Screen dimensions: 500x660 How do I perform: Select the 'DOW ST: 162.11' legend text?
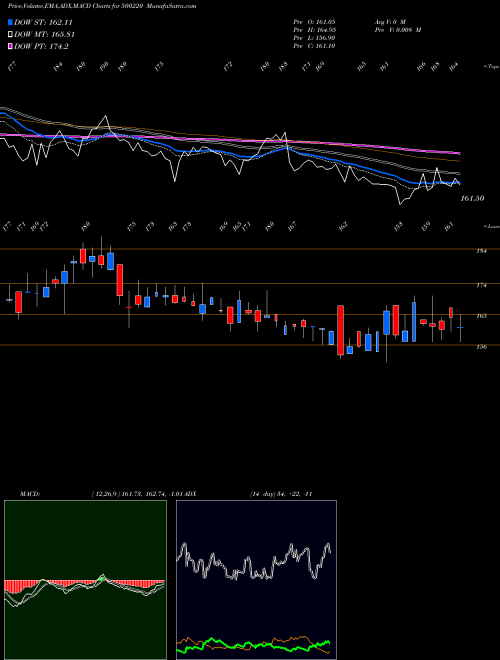[43, 22]
